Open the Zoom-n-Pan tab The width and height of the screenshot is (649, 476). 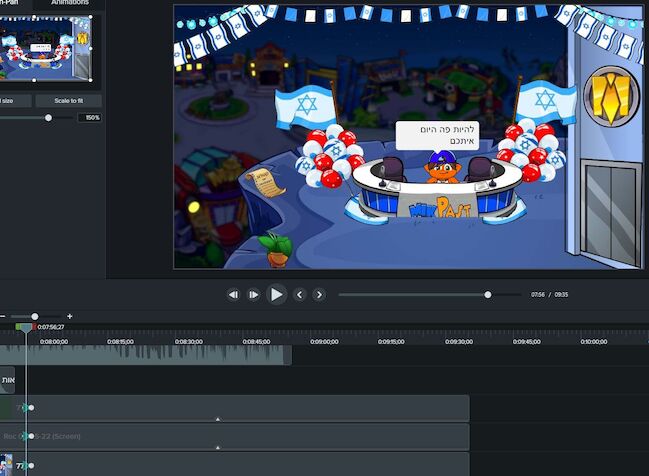point(14,4)
